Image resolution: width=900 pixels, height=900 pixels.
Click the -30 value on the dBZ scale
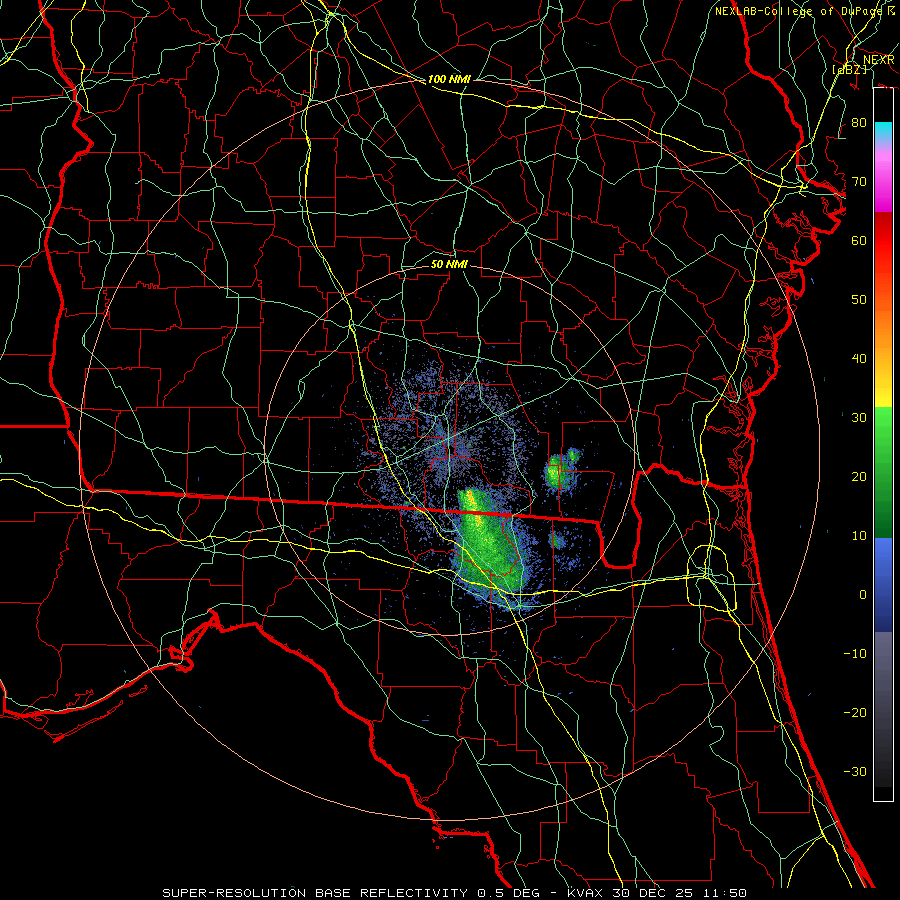tap(855, 771)
